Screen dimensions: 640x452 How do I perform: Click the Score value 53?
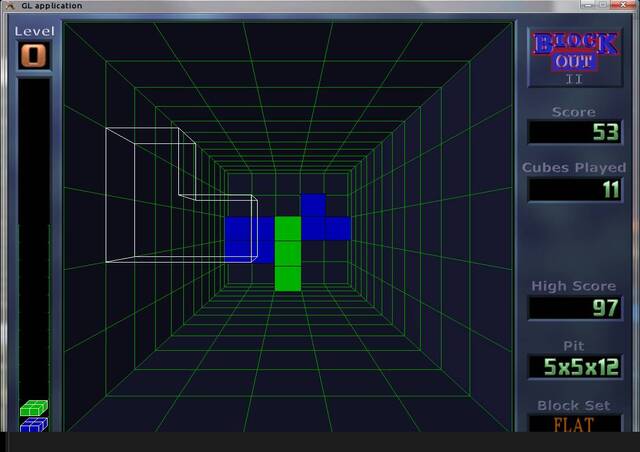tap(605, 132)
